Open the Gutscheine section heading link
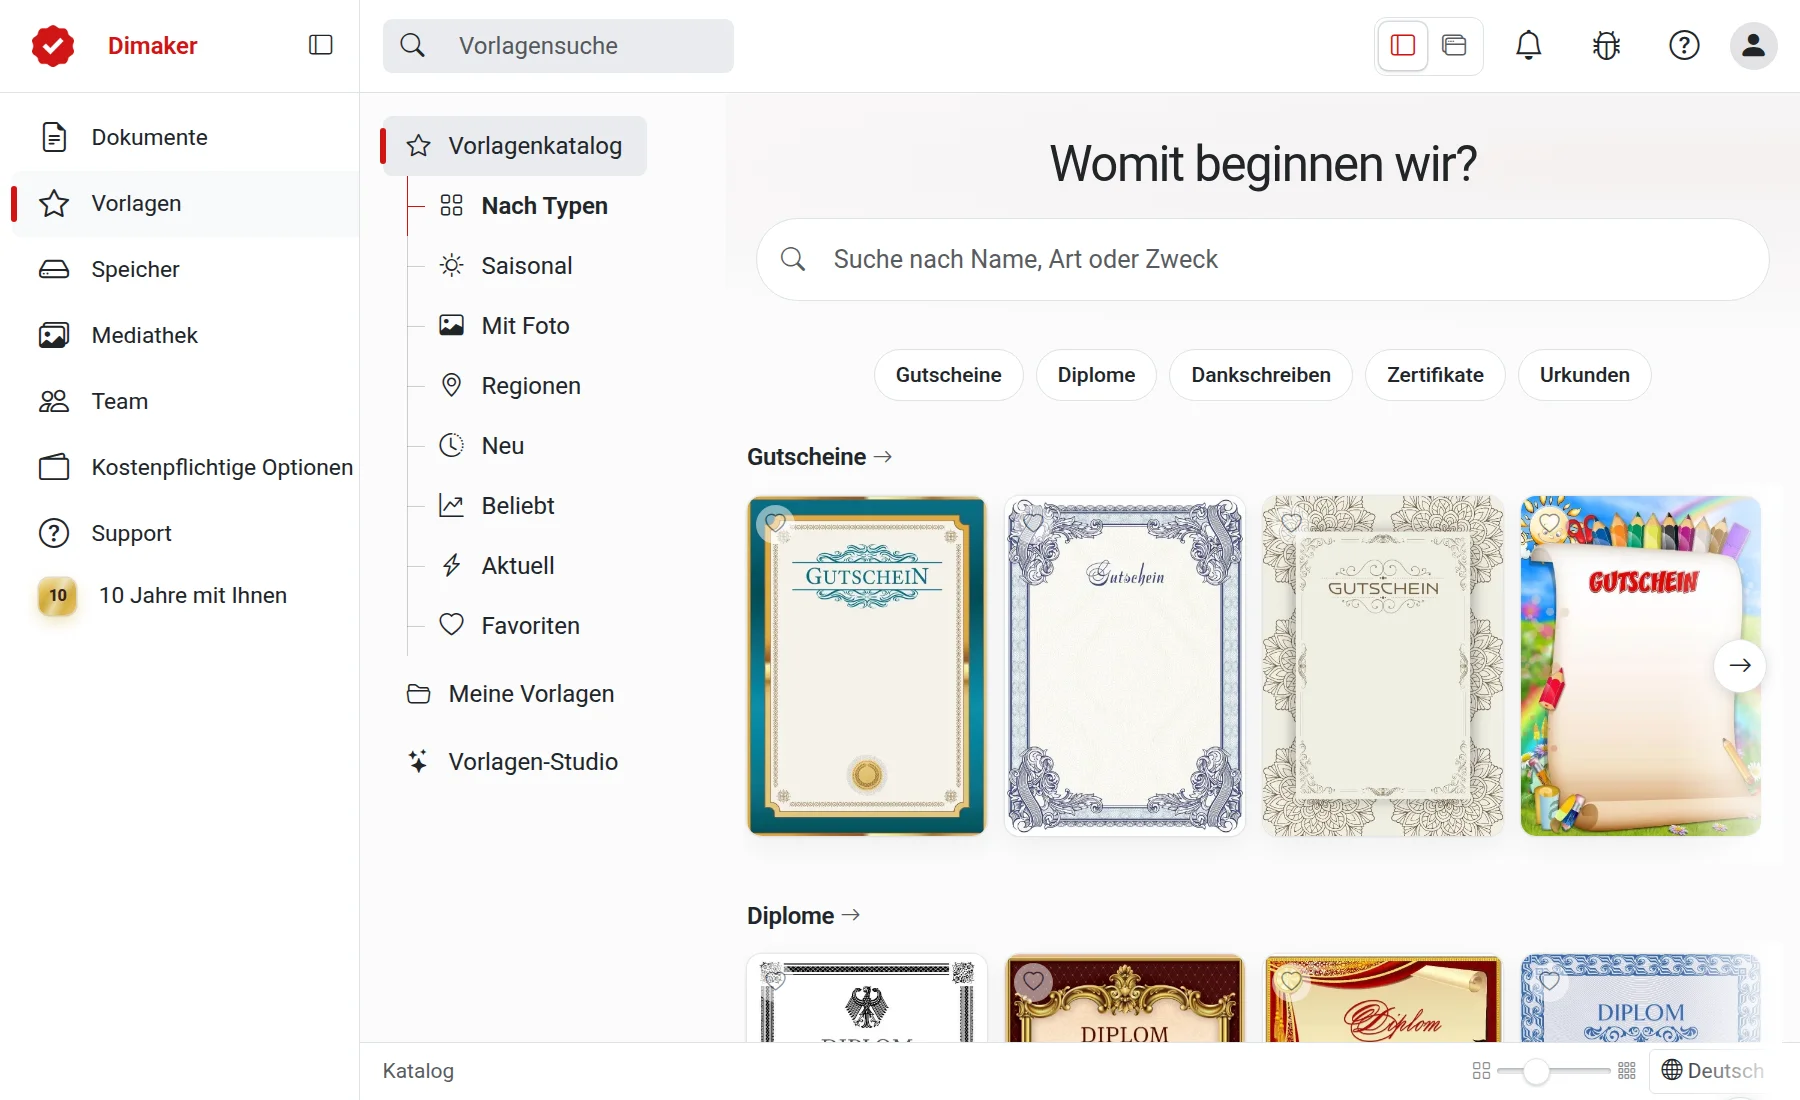Image resolution: width=1800 pixels, height=1100 pixels. click(819, 457)
